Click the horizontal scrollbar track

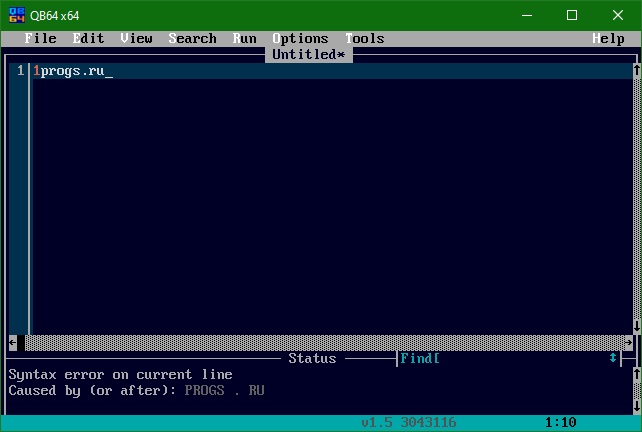point(325,342)
